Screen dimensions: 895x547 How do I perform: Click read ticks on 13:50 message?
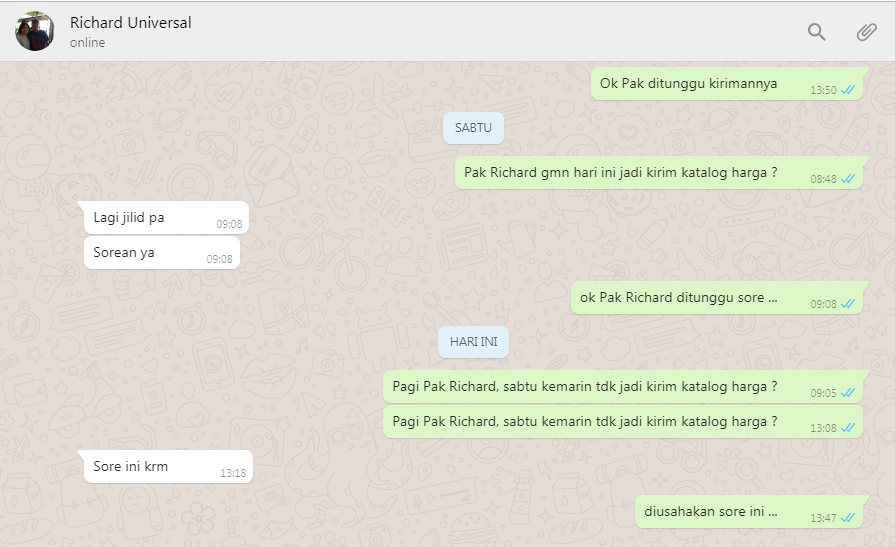pyautogui.click(x=848, y=90)
